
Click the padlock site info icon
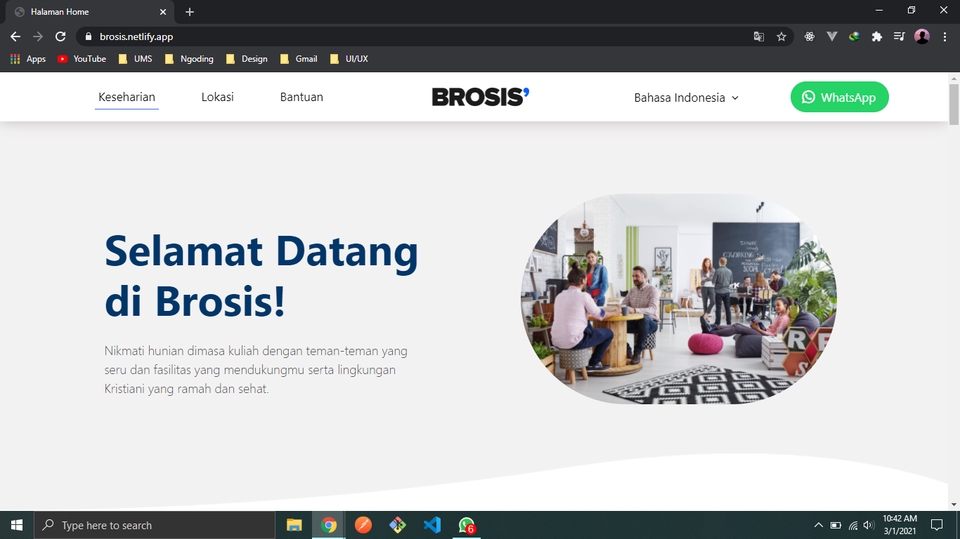click(88, 37)
